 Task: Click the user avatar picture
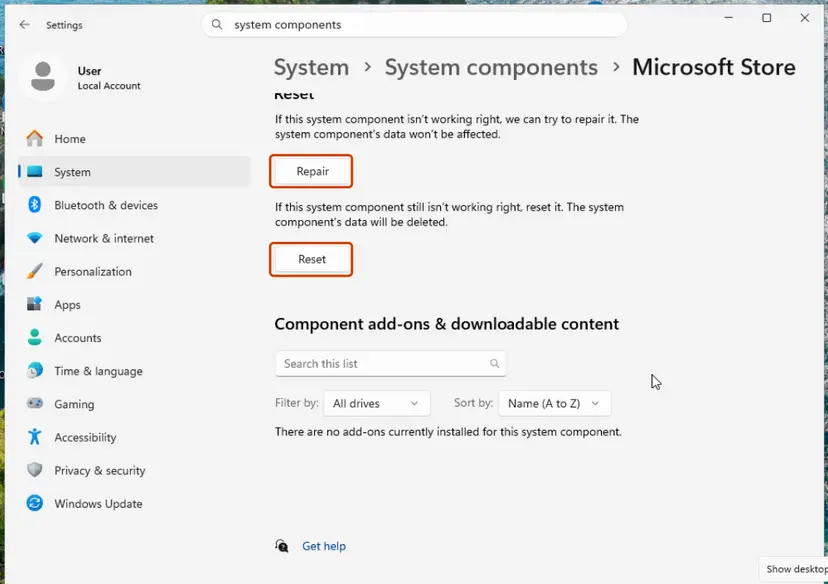[x=43, y=77]
